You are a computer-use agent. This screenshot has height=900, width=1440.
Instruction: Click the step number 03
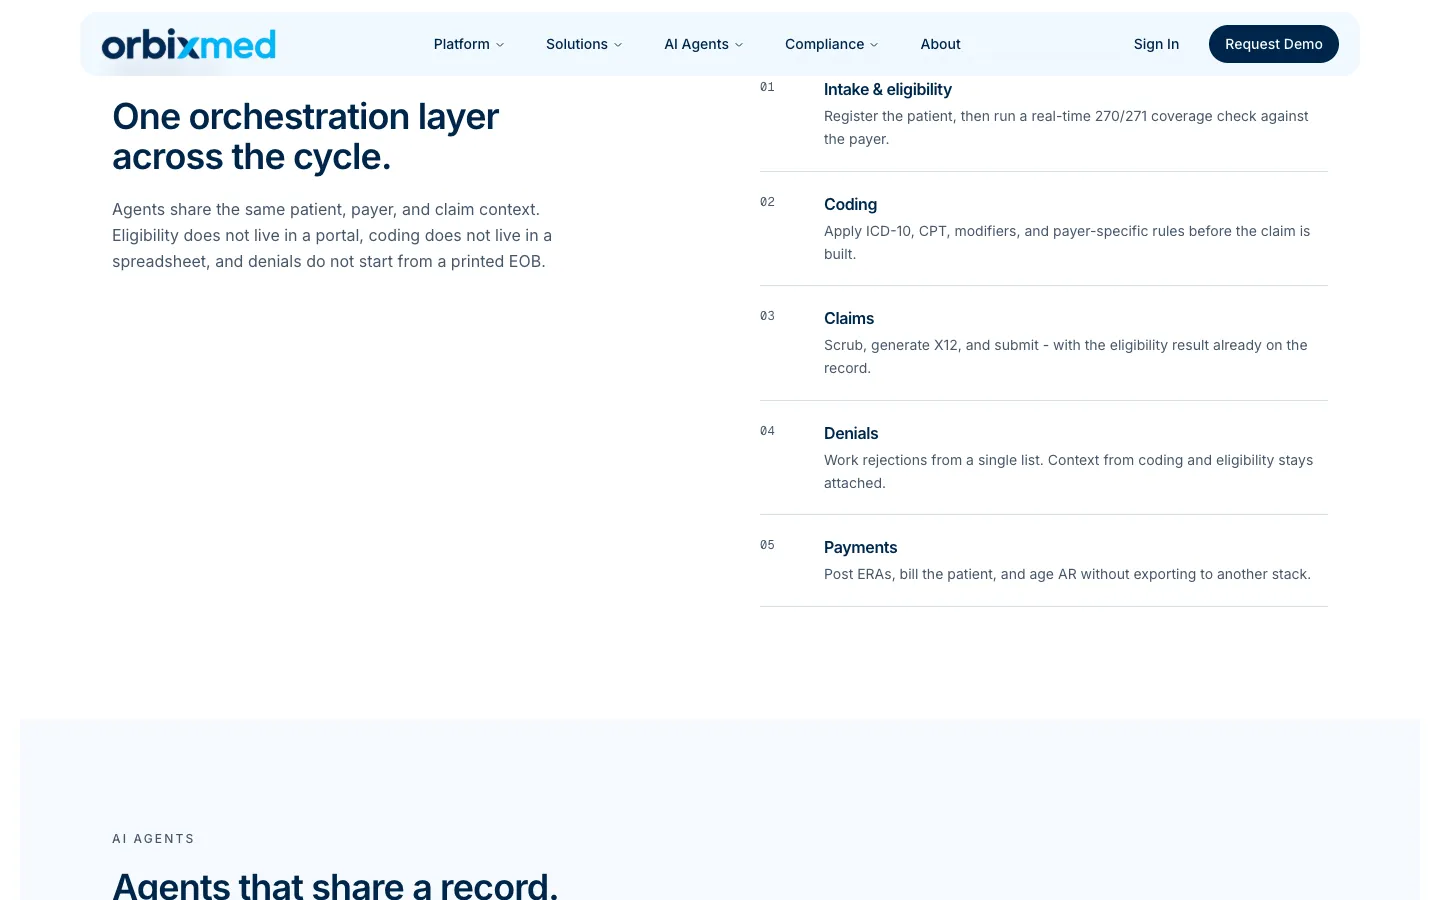pos(767,316)
